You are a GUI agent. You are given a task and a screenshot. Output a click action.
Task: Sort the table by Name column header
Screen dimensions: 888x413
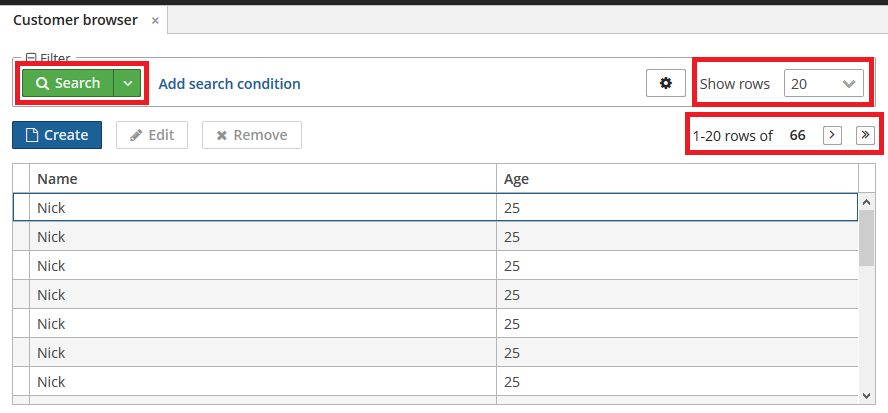click(263, 178)
